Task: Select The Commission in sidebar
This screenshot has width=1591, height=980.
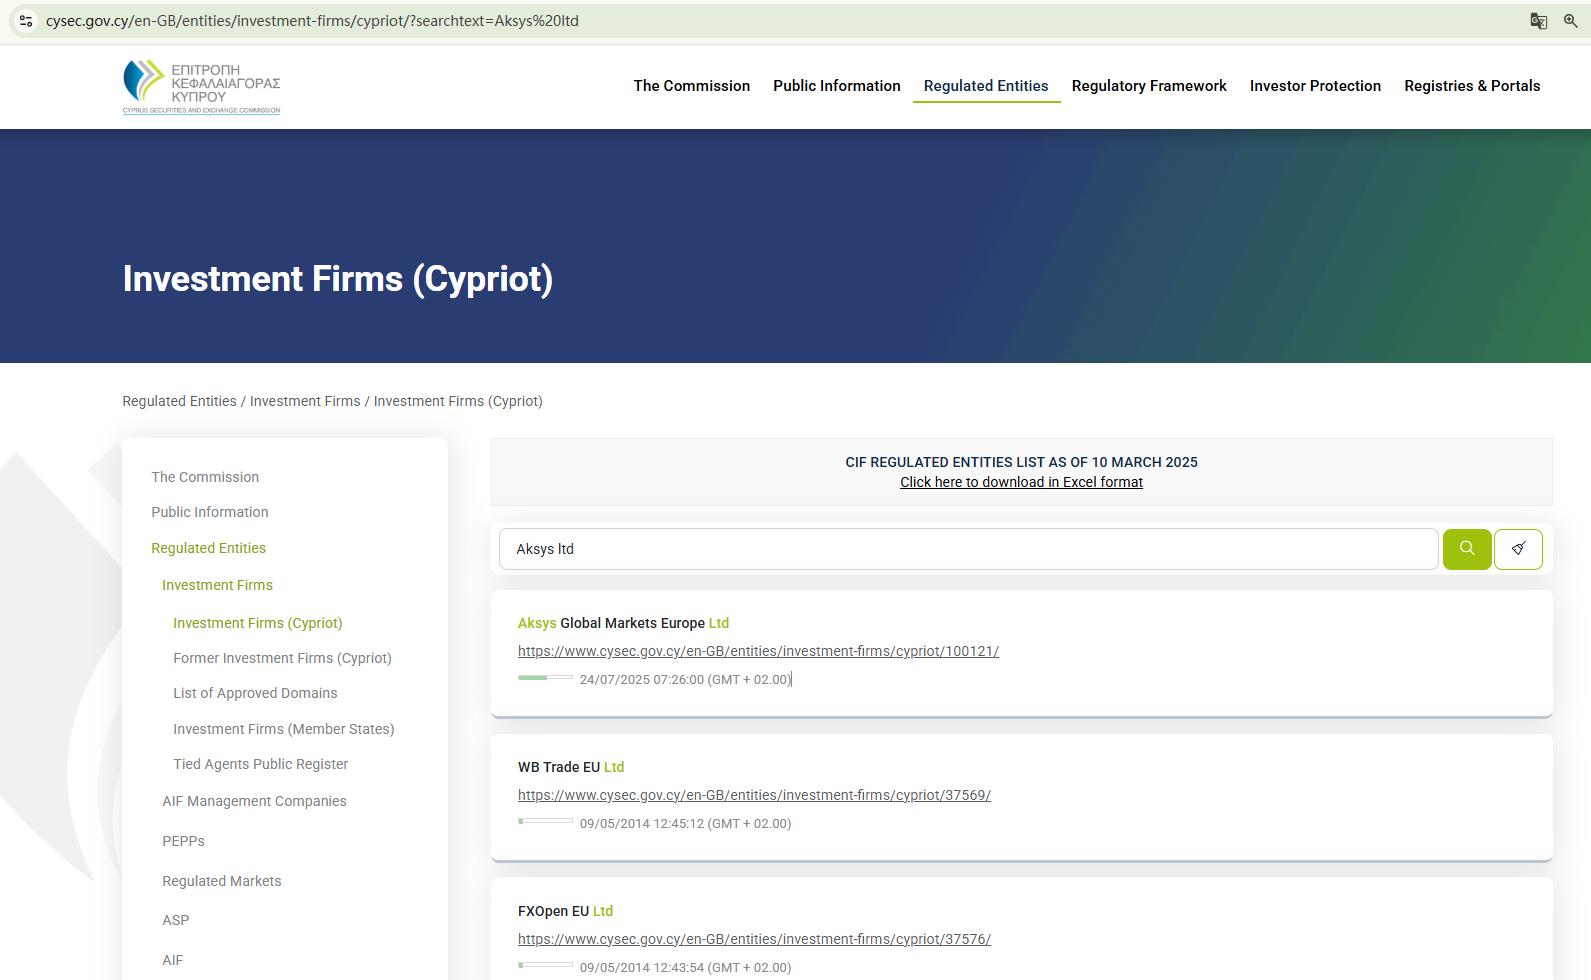Action: pyautogui.click(x=205, y=477)
